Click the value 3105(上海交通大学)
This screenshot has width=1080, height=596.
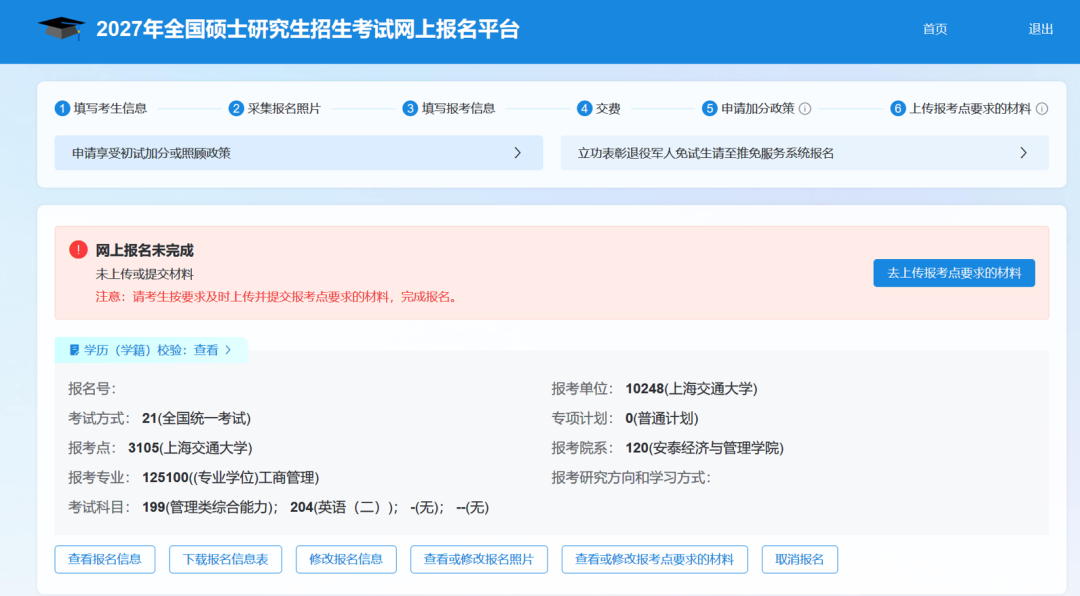[190, 448]
